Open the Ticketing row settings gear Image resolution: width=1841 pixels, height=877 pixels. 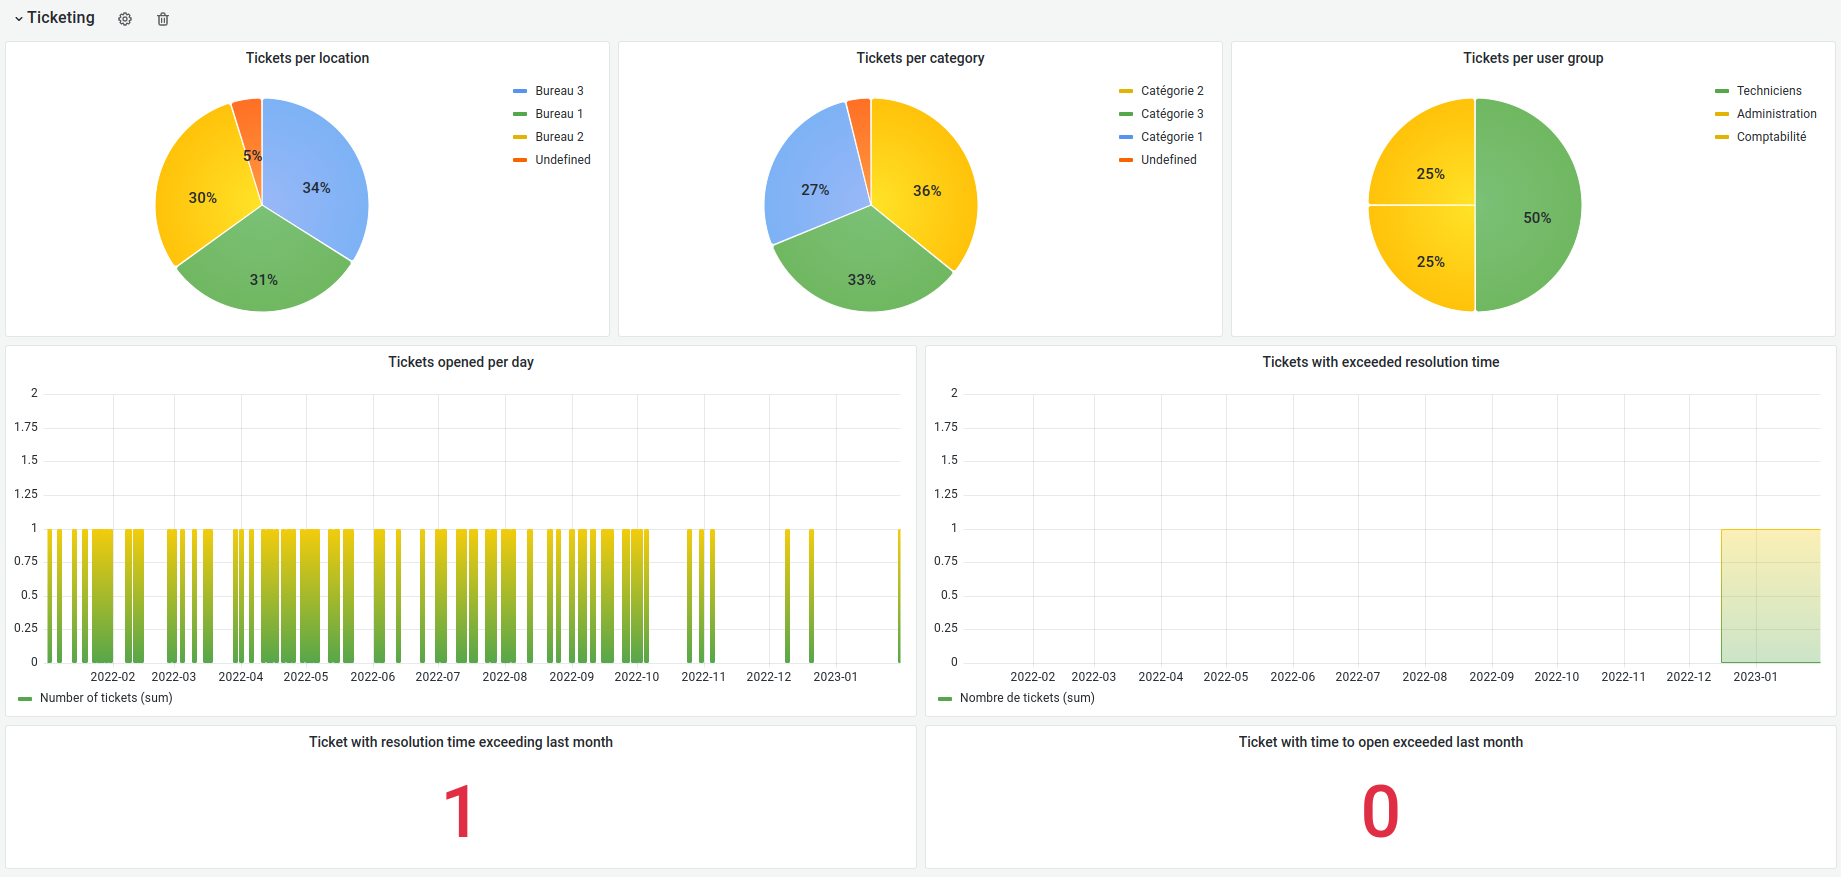(x=125, y=19)
